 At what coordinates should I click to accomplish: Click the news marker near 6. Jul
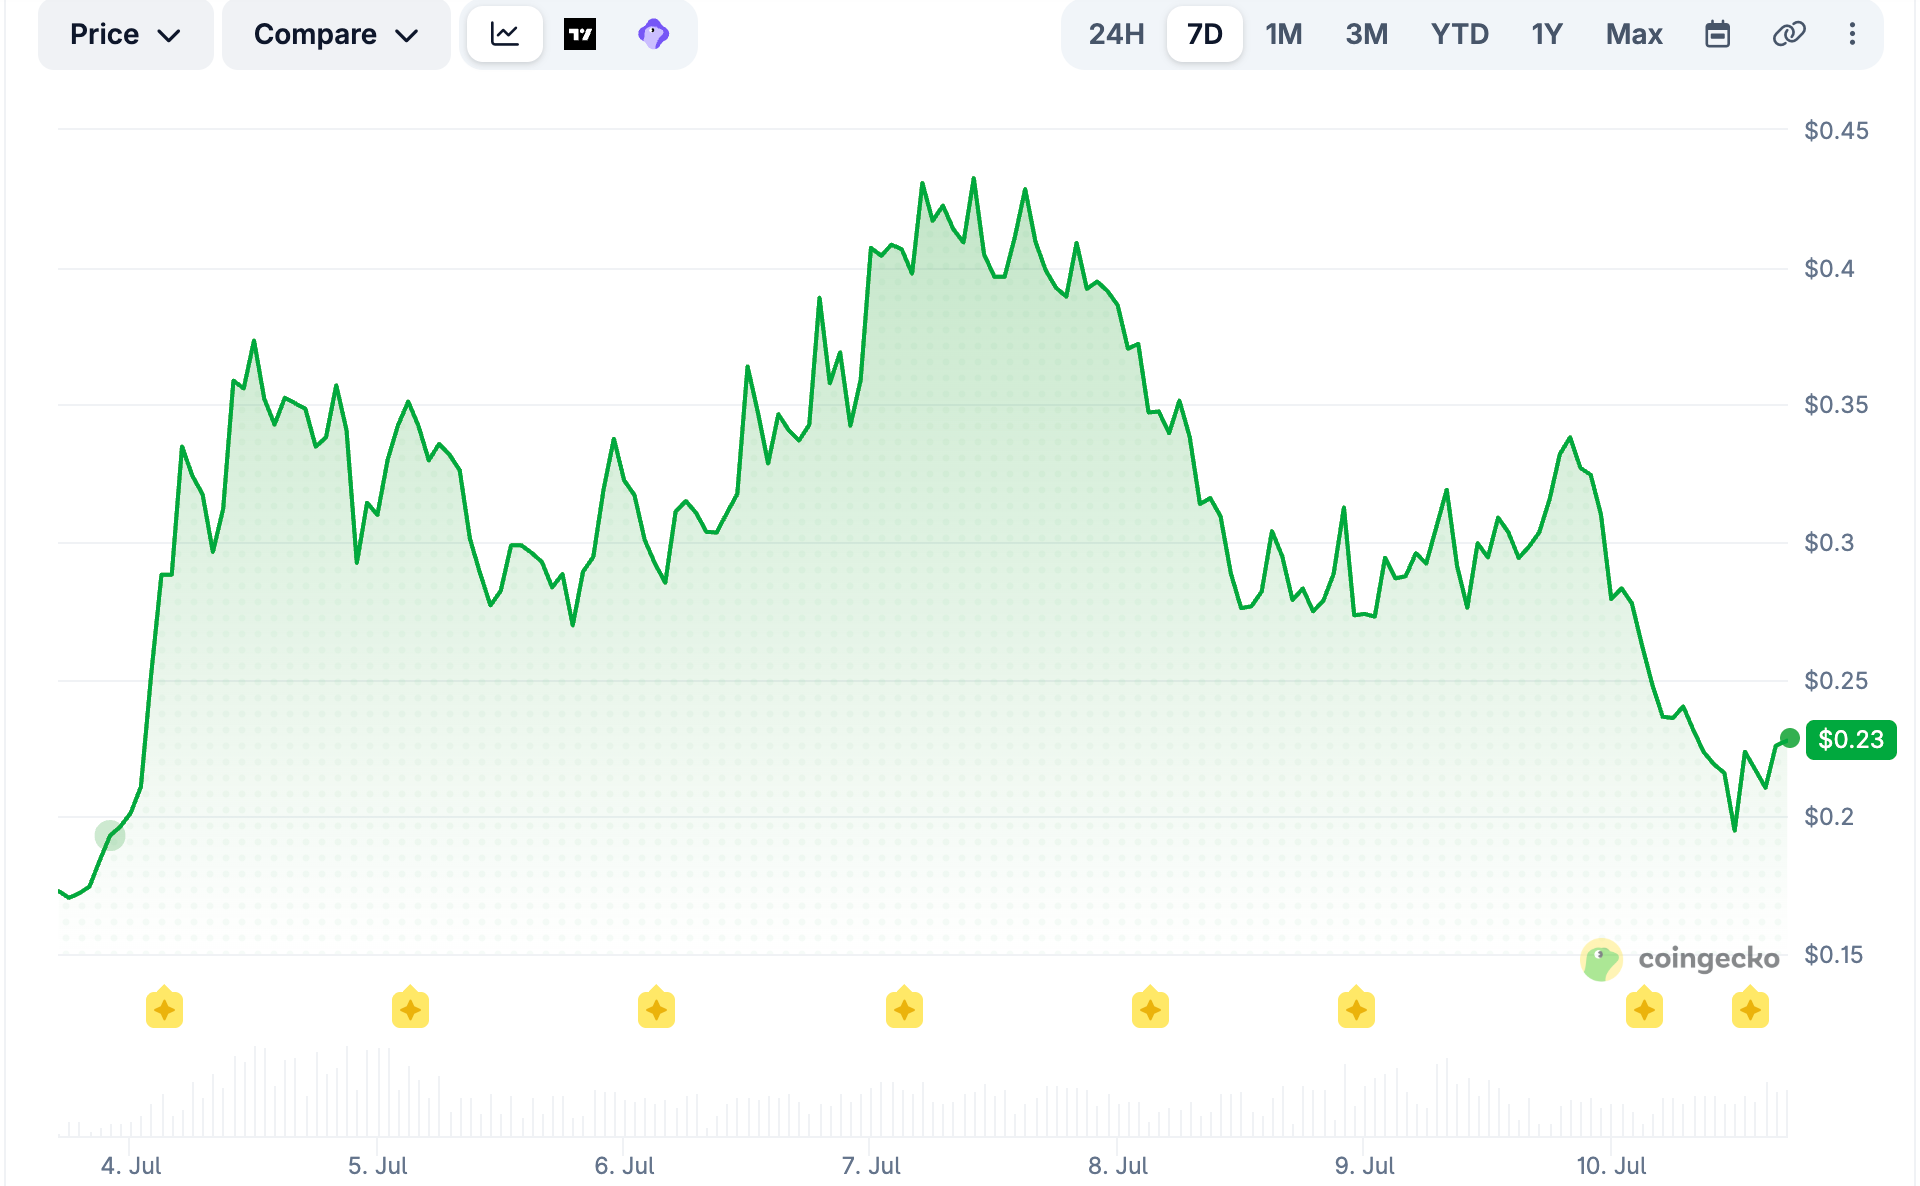[656, 1009]
